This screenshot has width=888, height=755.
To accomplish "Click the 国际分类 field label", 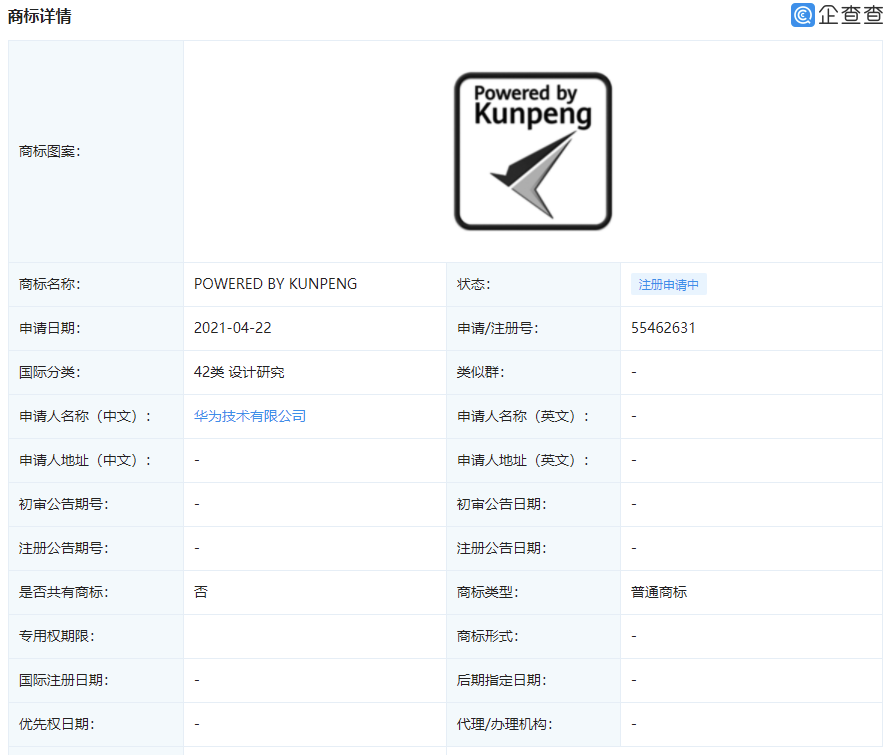I will coord(49,372).
